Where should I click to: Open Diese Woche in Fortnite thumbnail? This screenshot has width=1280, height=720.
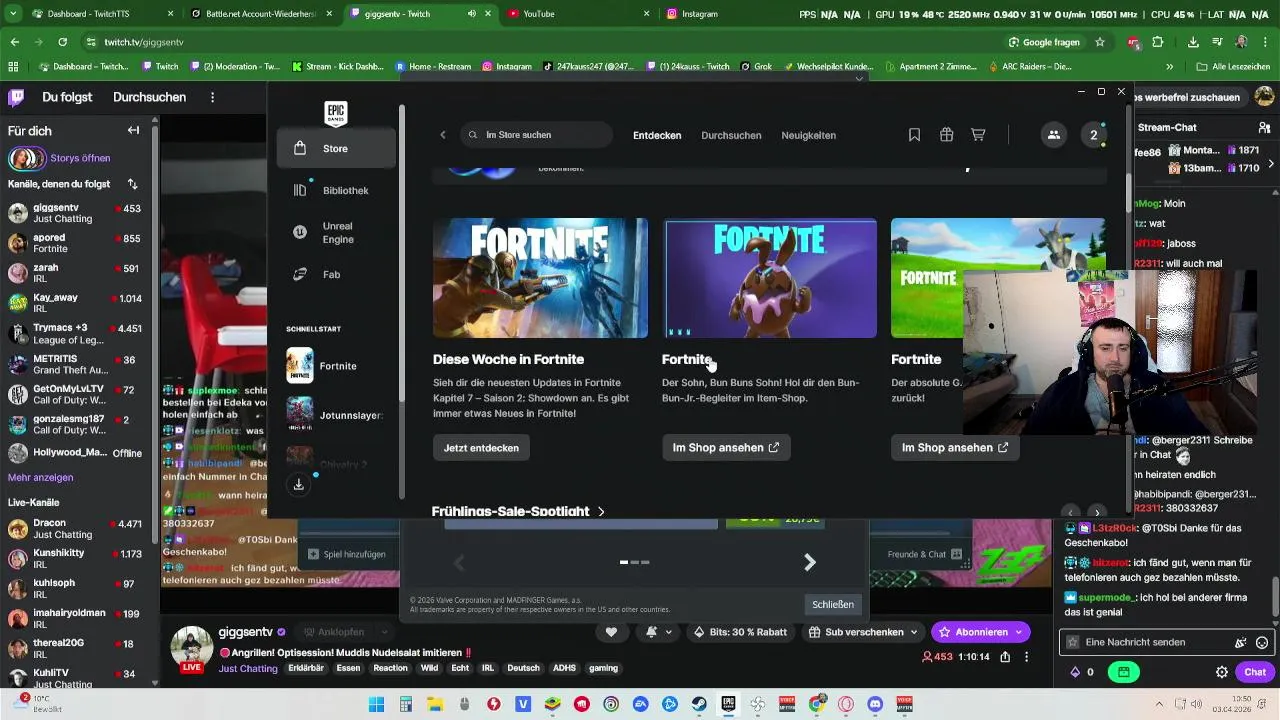tap(540, 278)
